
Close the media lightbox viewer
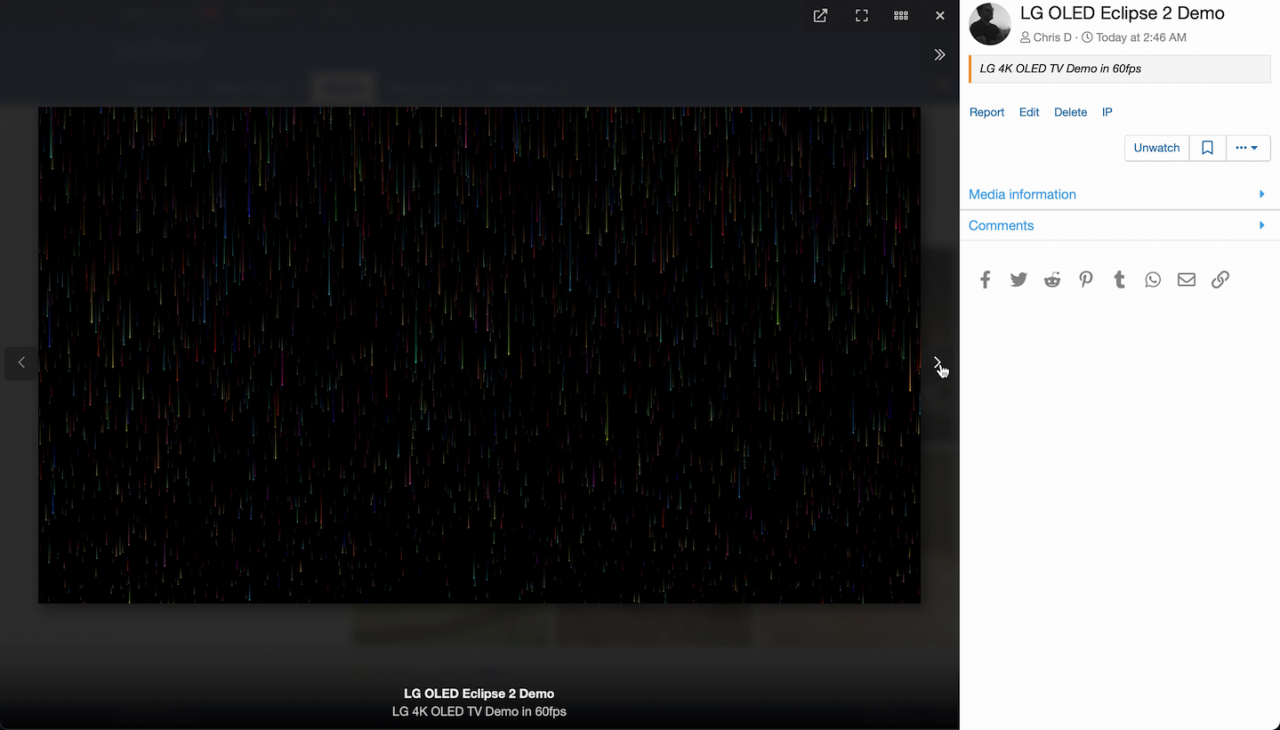940,16
